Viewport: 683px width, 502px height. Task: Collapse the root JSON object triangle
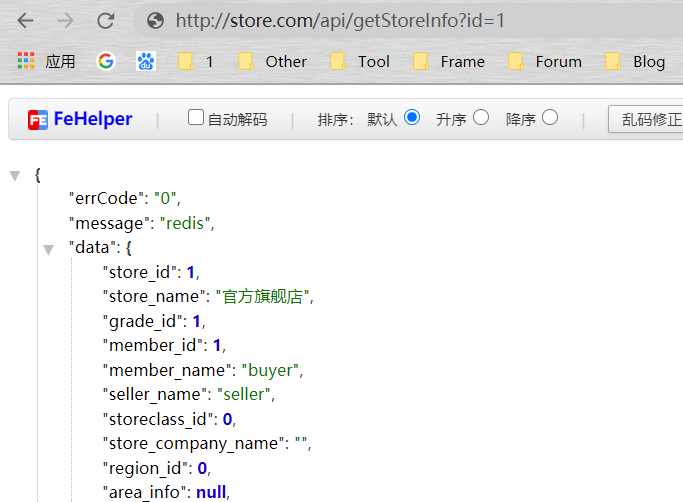(15, 176)
